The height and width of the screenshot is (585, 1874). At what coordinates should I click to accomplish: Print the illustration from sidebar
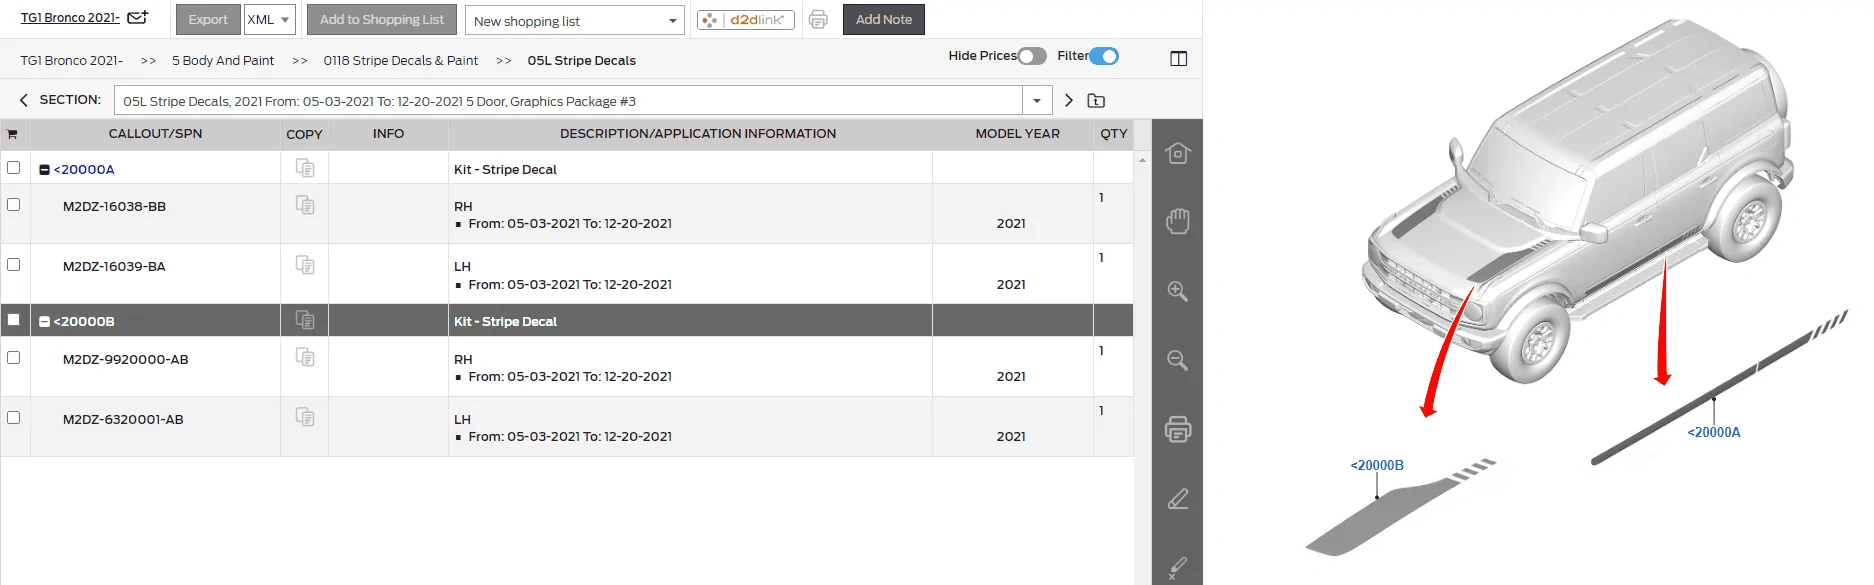[1178, 429]
